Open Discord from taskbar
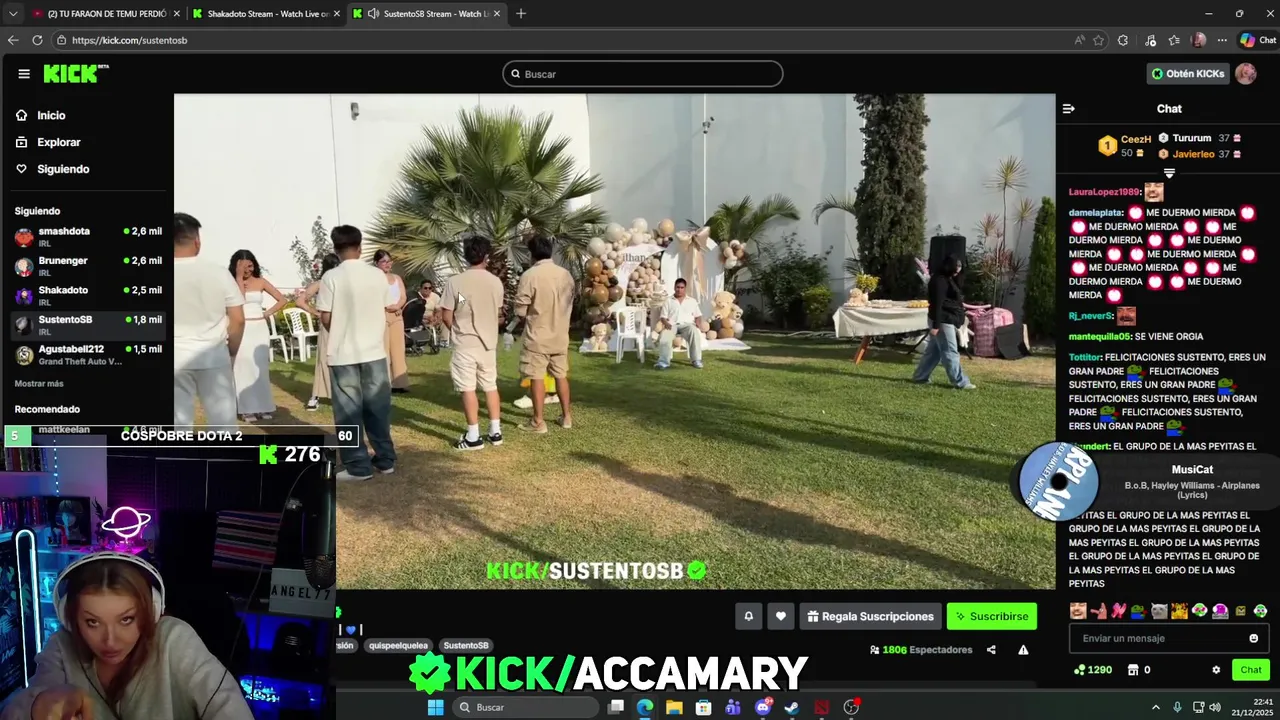 click(763, 707)
